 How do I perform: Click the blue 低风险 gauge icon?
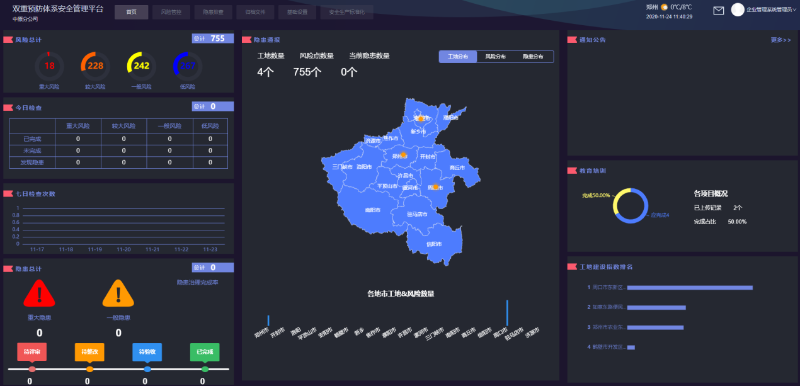pos(187,65)
